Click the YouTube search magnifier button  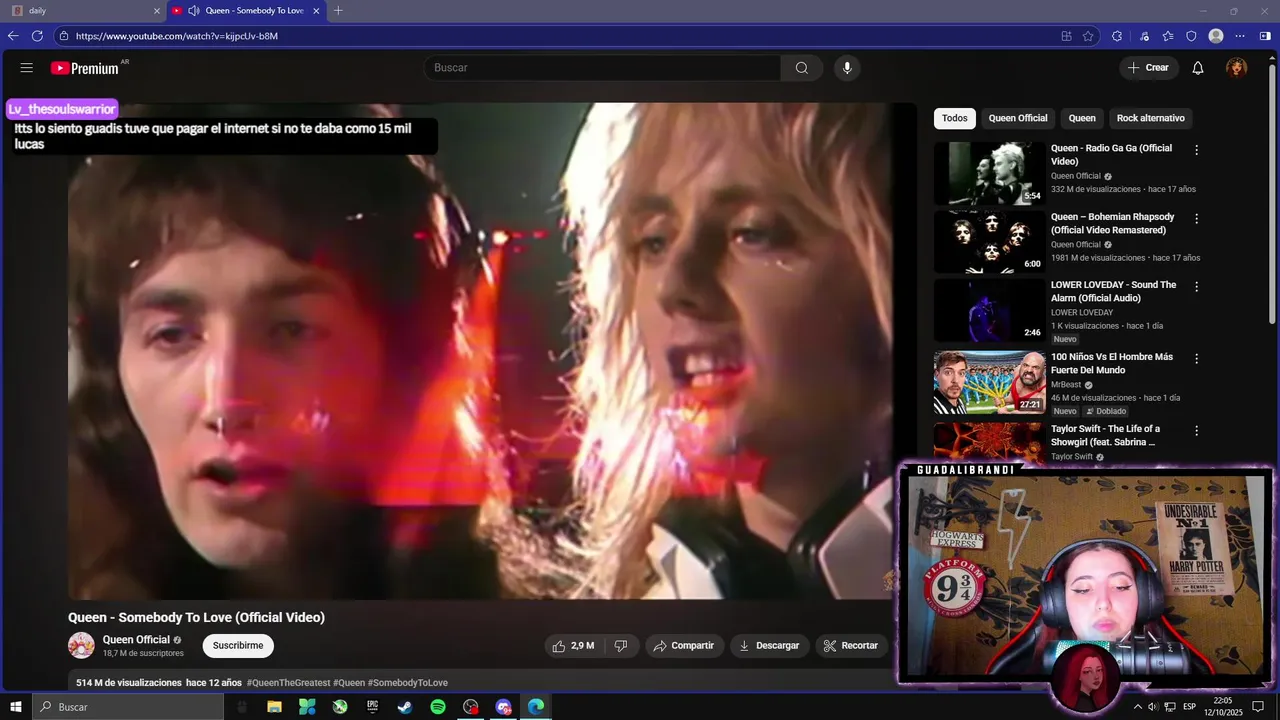(x=802, y=68)
